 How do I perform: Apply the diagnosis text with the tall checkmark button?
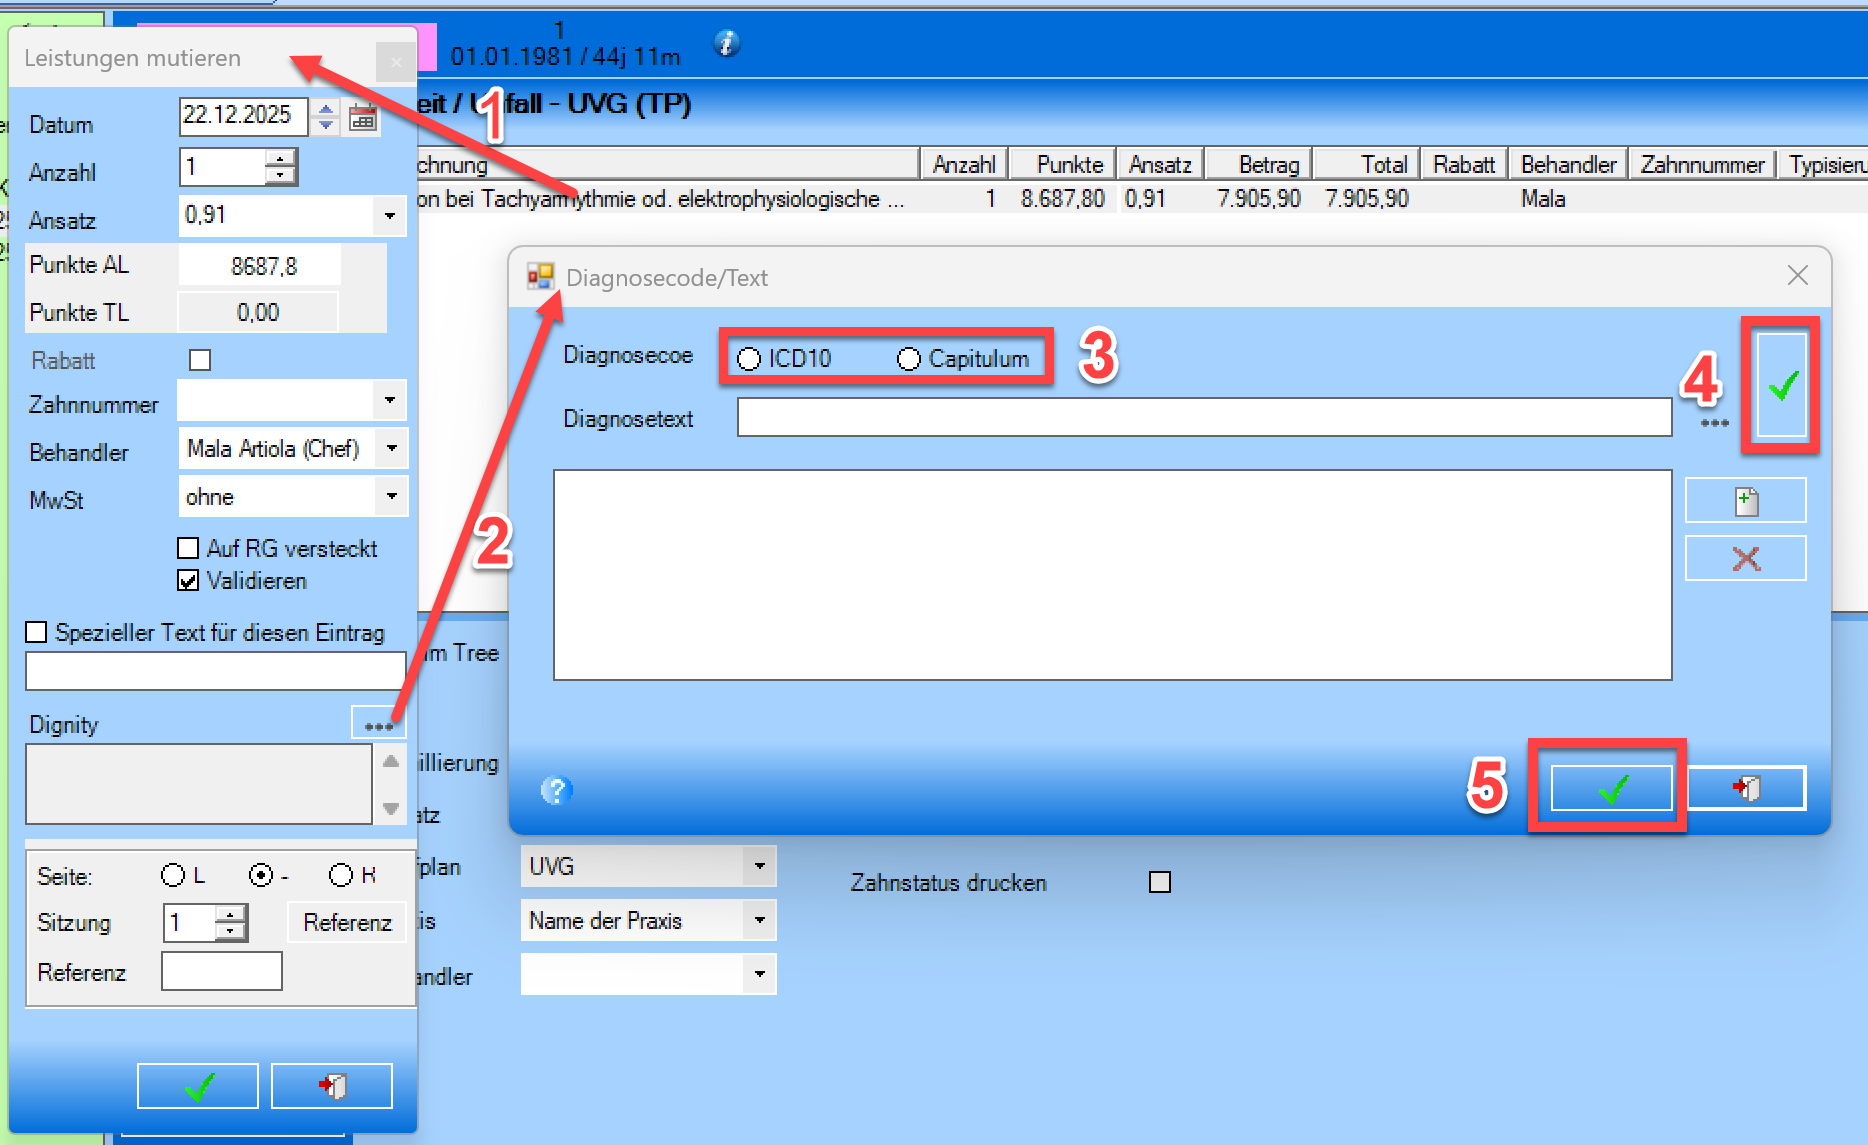(x=1782, y=385)
